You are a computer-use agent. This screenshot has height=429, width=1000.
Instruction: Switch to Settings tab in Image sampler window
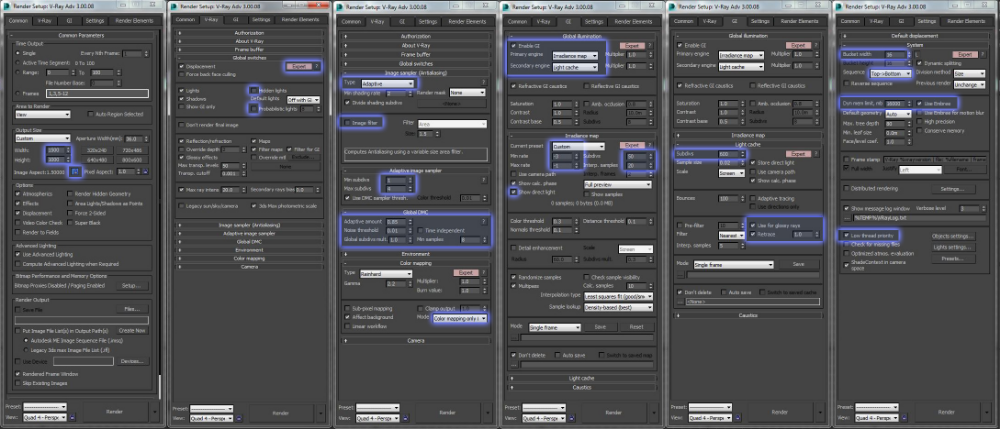click(427, 21)
